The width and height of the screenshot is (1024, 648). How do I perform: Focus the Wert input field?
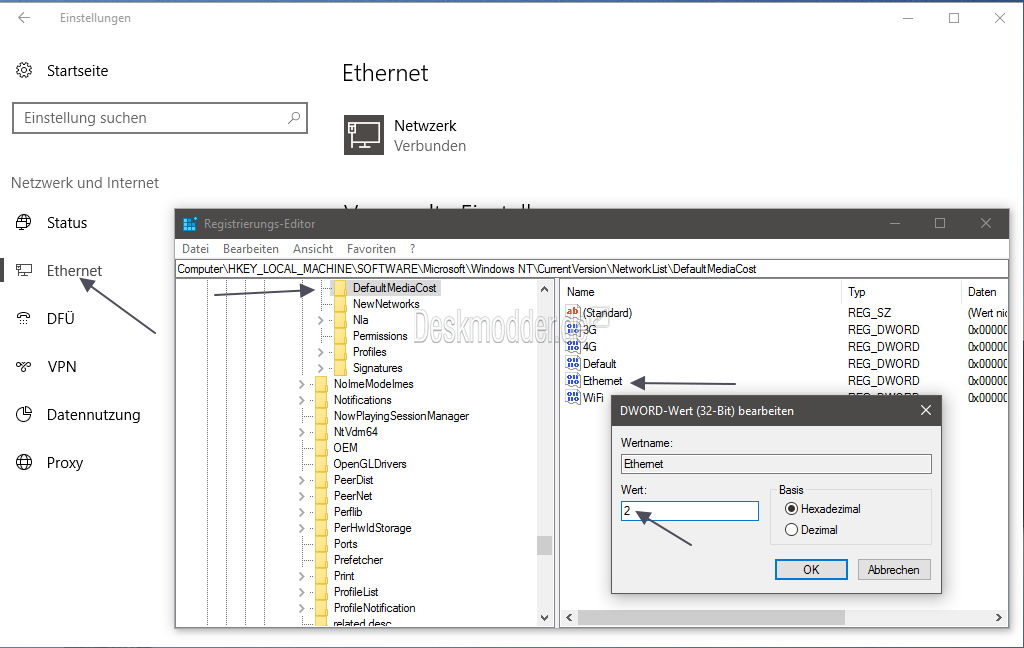point(690,511)
